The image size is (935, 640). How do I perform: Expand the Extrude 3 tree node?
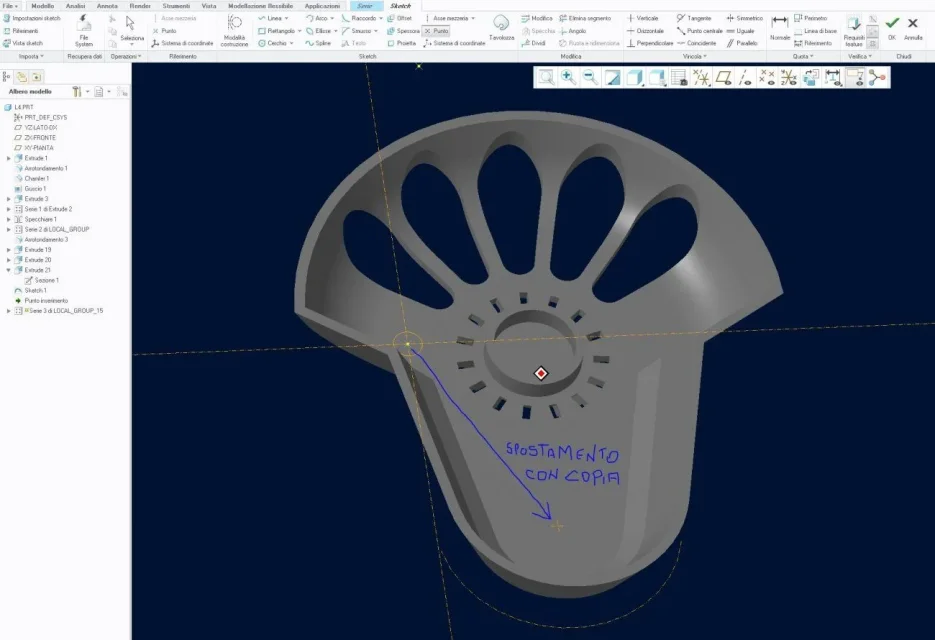tap(8, 199)
